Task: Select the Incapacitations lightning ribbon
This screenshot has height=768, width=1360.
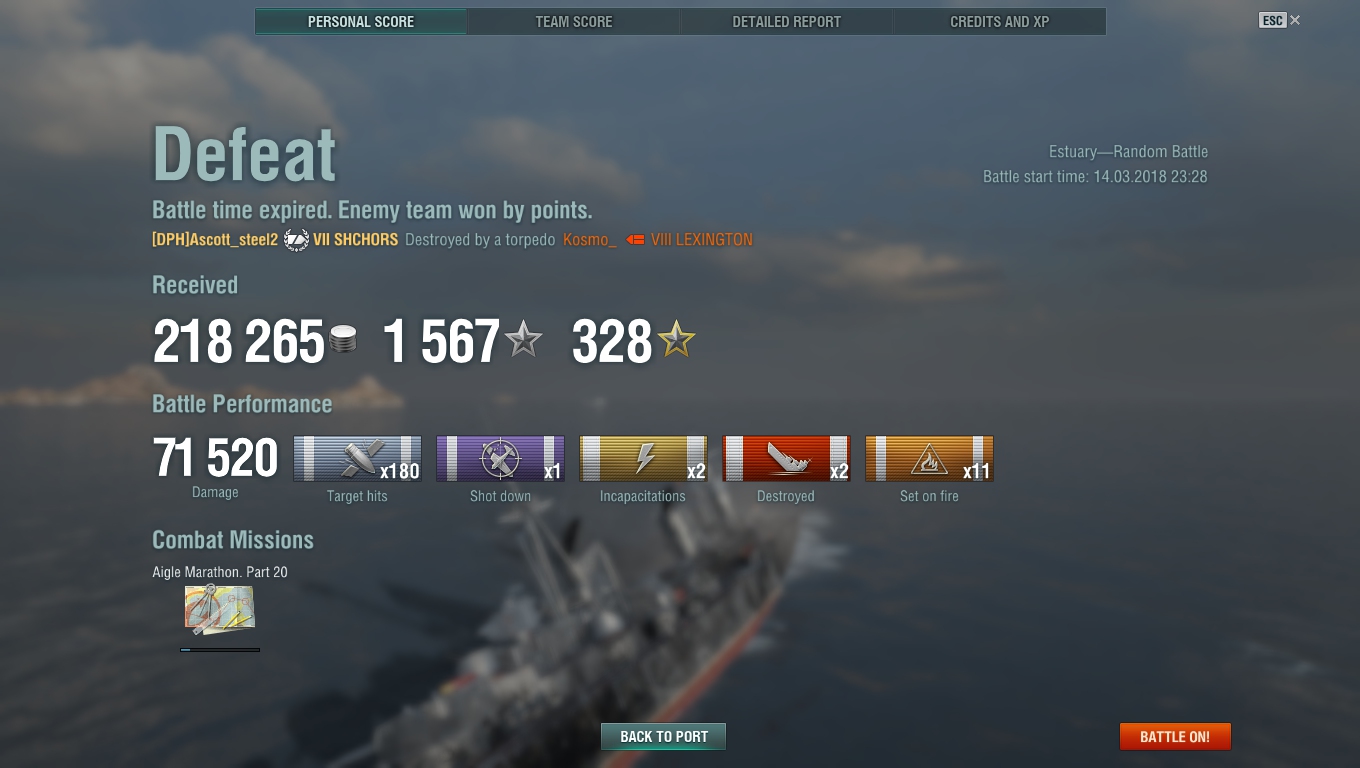Action: click(643, 458)
